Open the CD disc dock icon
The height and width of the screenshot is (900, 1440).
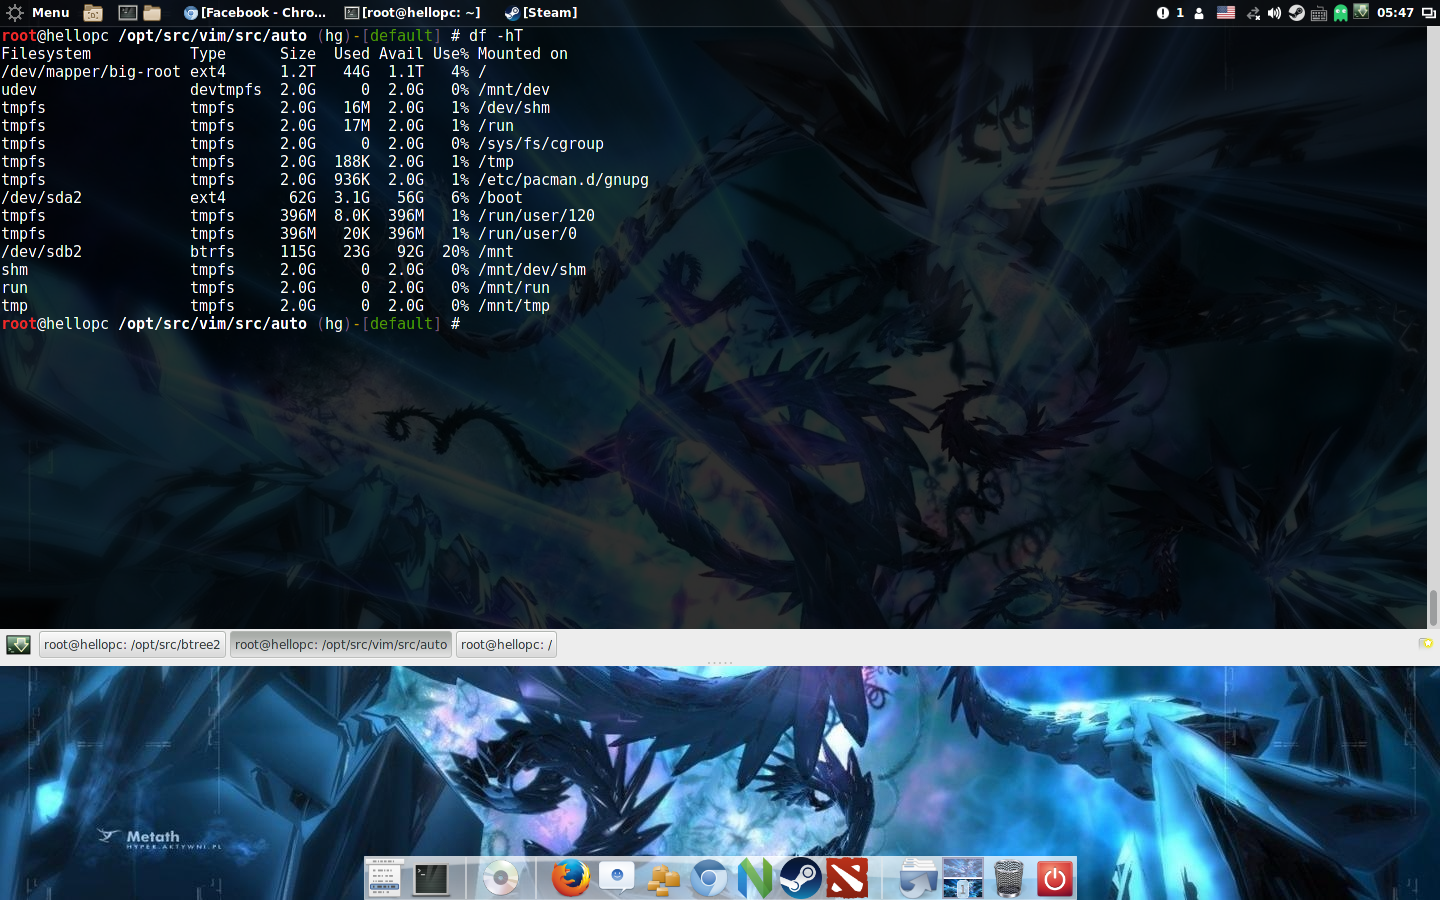click(x=500, y=879)
